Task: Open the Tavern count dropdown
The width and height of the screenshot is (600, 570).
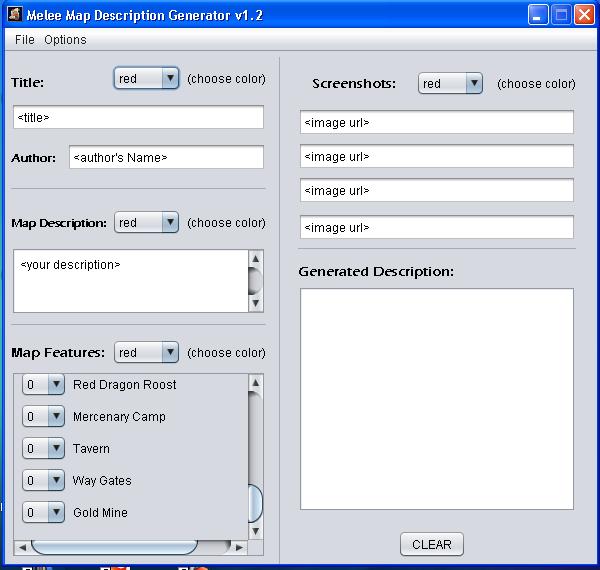Action: [43, 448]
